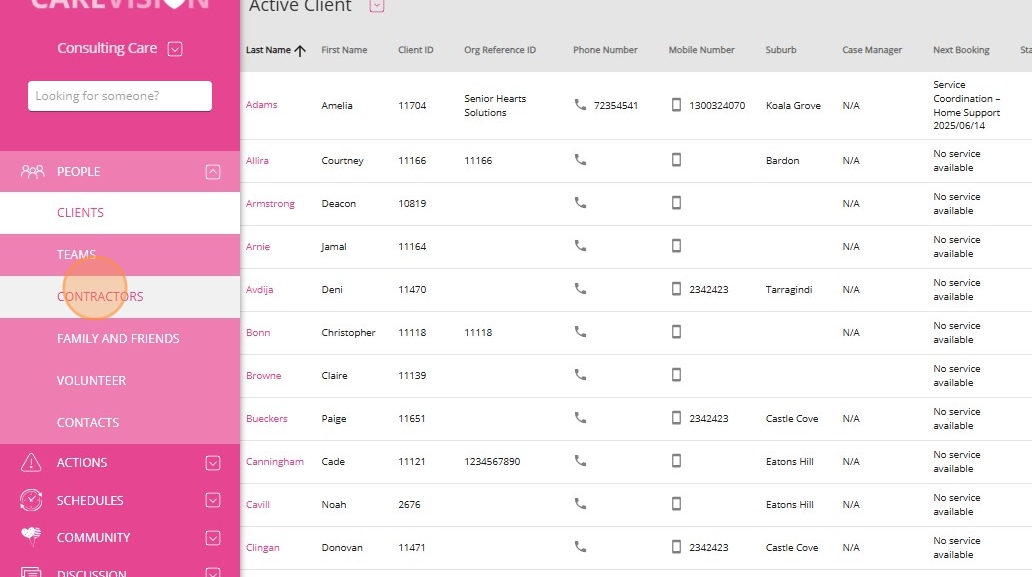Image resolution: width=1032 pixels, height=577 pixels.
Task: Open the Consulting Care organisation dropdown
Action: 175,49
